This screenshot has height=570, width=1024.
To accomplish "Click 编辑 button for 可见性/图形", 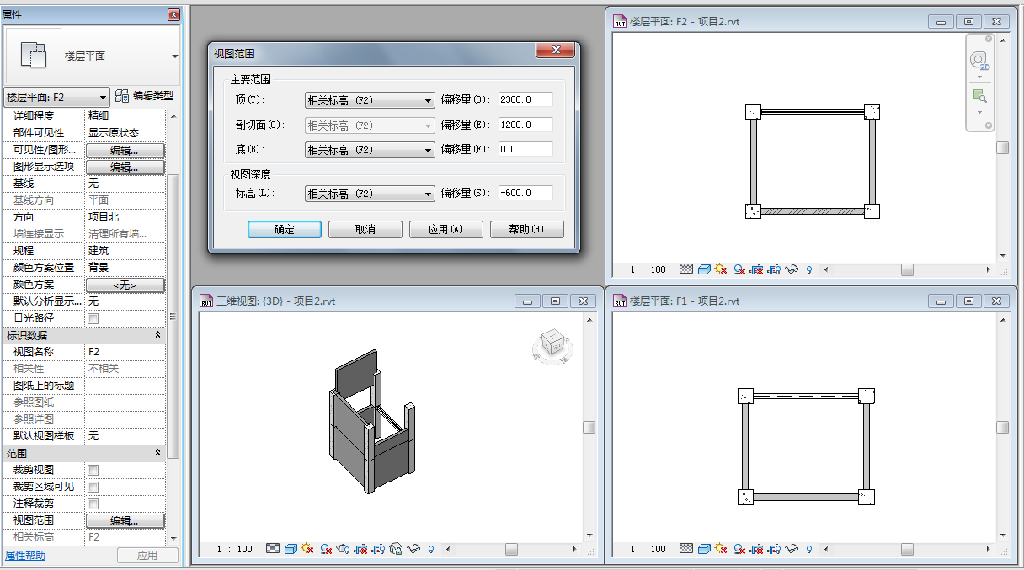I will 125,150.
